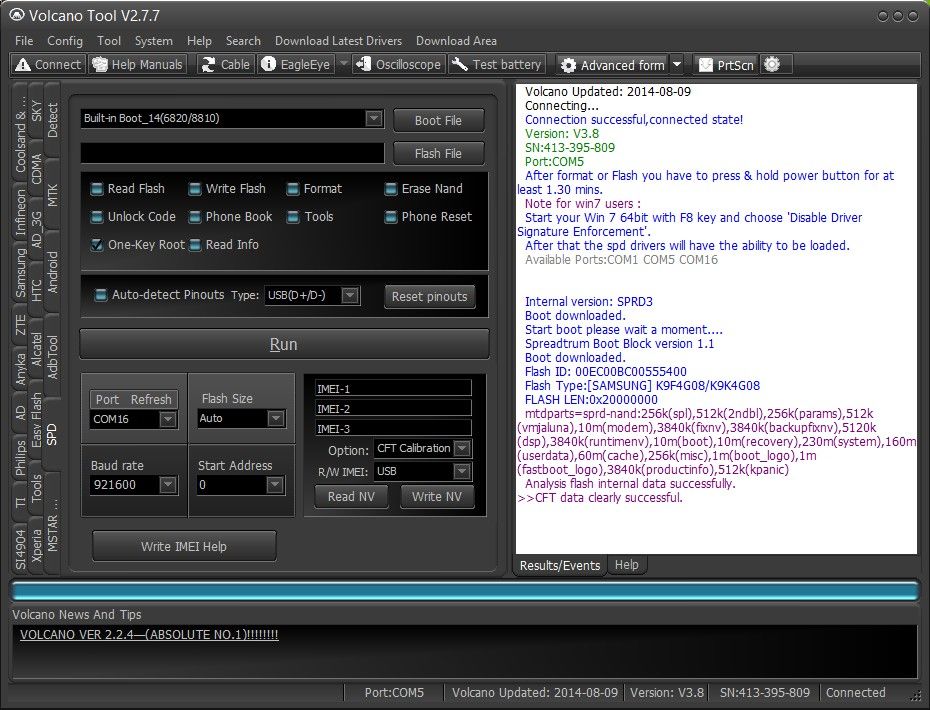Click the Volcano logo in title bar
The height and width of the screenshot is (710, 930).
coord(17,15)
